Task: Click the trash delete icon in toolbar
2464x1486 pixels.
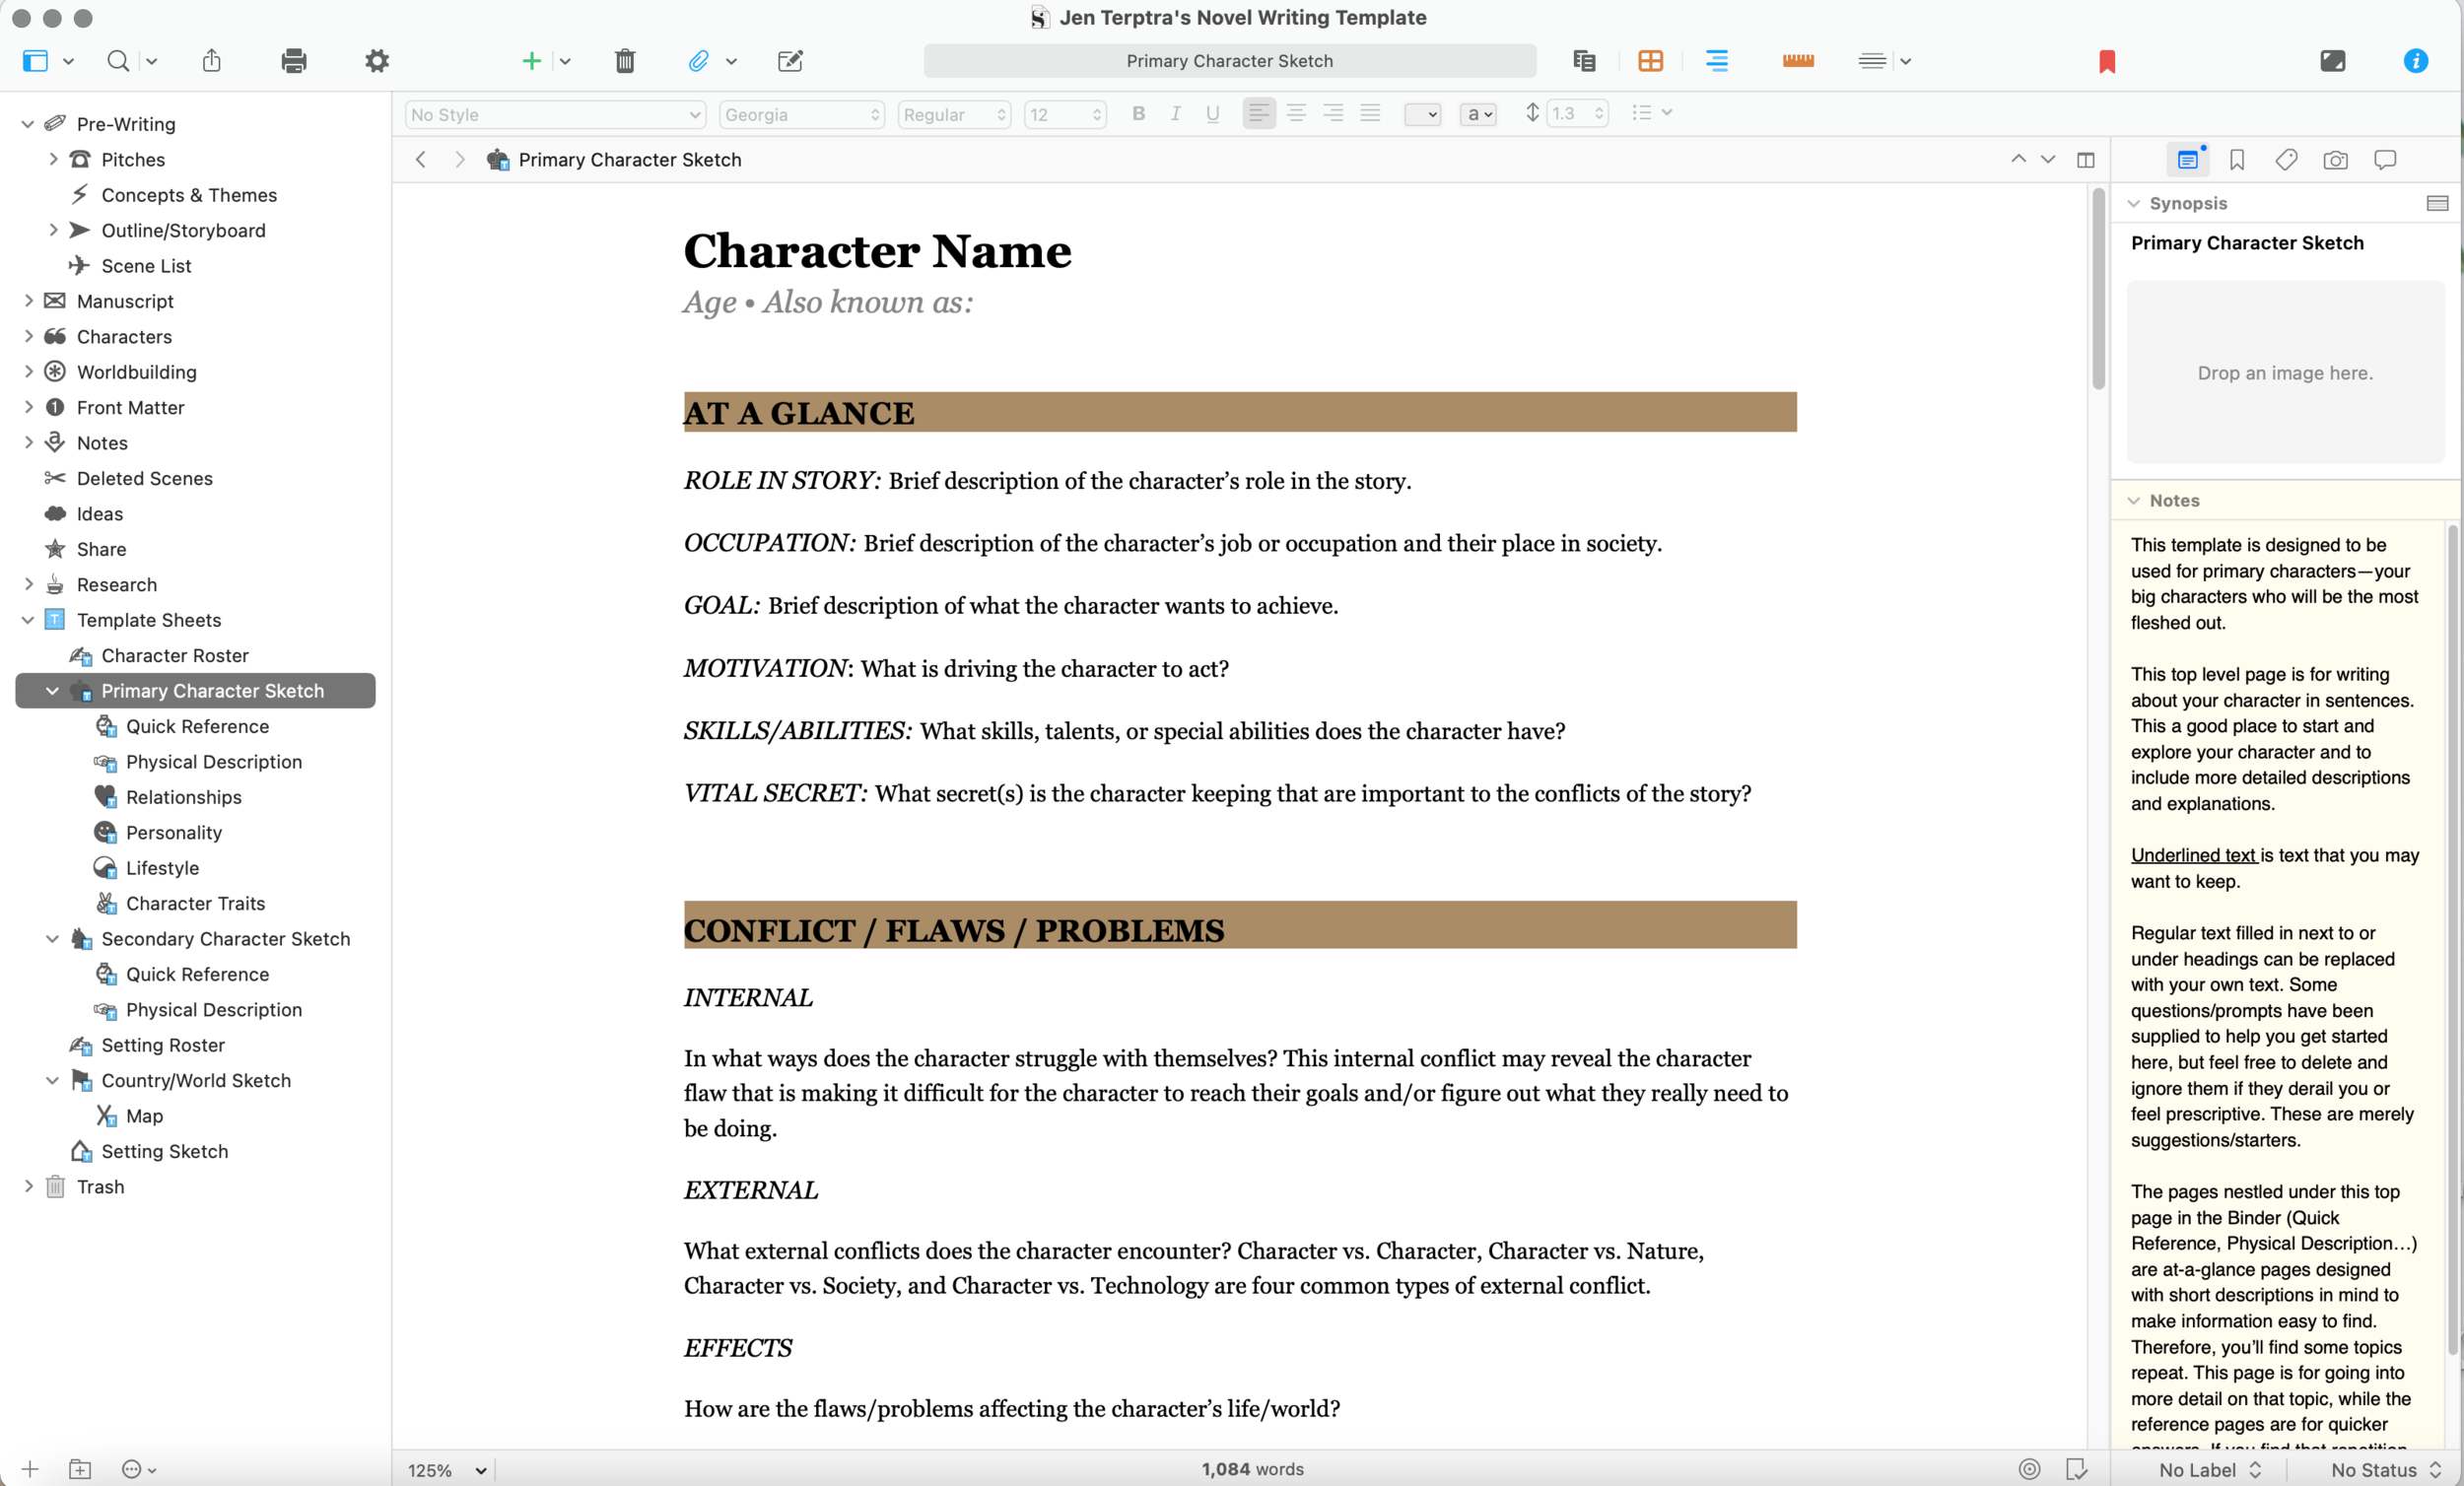Action: click(x=625, y=61)
